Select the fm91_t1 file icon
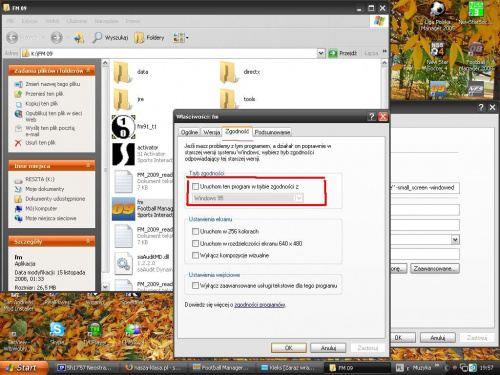 (123, 127)
